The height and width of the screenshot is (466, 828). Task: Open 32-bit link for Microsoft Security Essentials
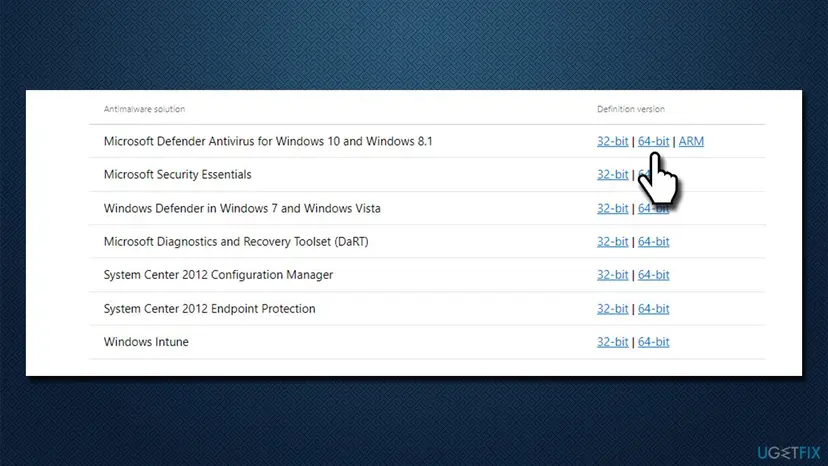(x=613, y=174)
